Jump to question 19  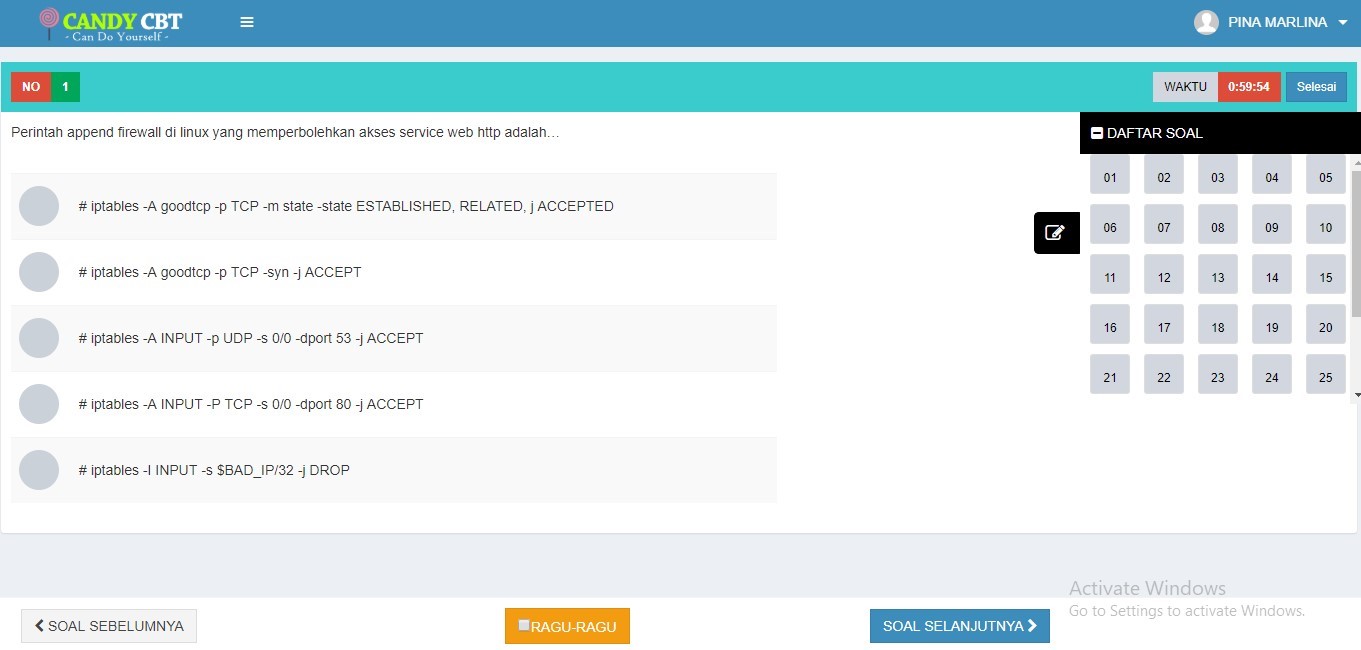(x=1272, y=326)
